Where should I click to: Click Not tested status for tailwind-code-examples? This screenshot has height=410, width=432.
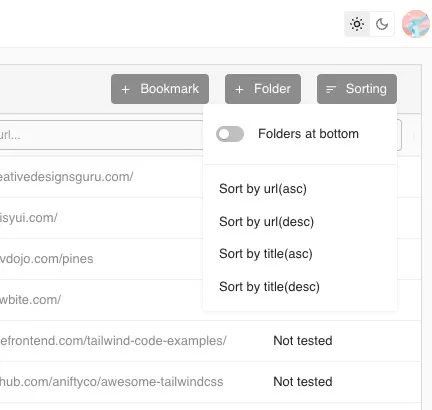pyautogui.click(x=303, y=341)
